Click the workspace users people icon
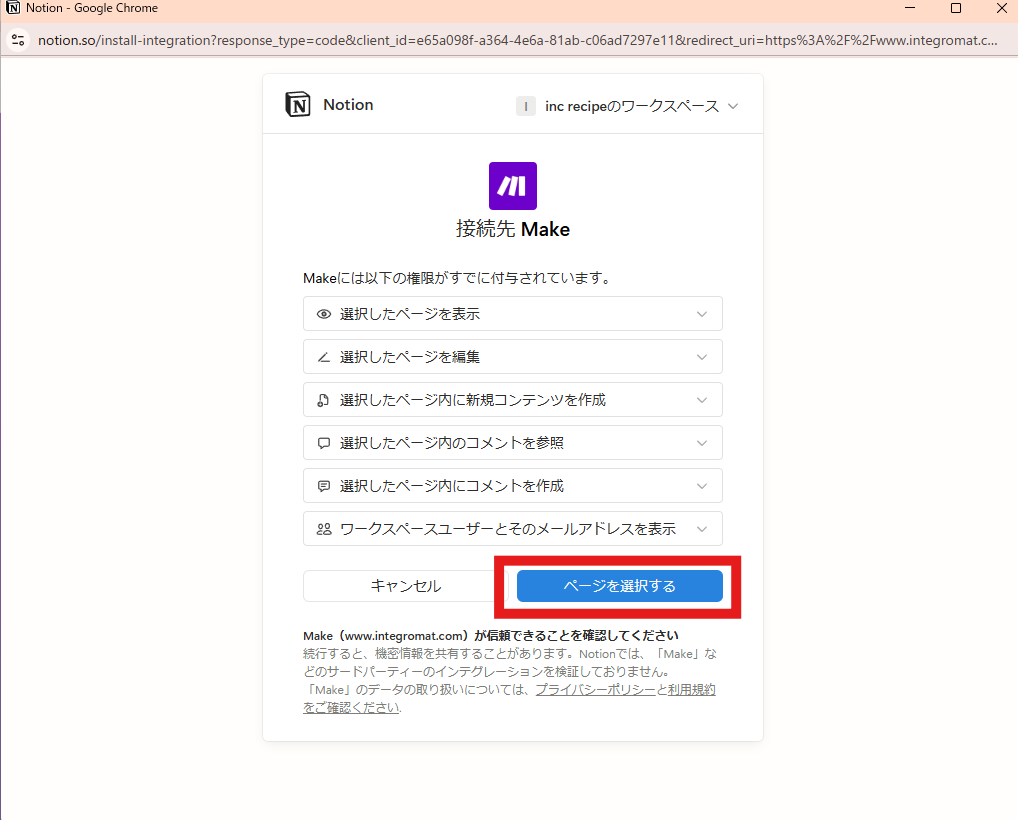The width and height of the screenshot is (1018, 820). tap(323, 529)
